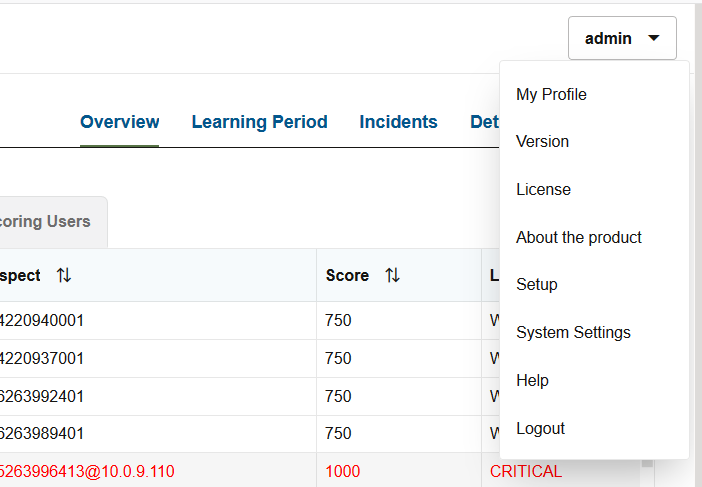Log out using the Logout entry
Image resolution: width=702 pixels, height=487 pixels.
click(540, 428)
